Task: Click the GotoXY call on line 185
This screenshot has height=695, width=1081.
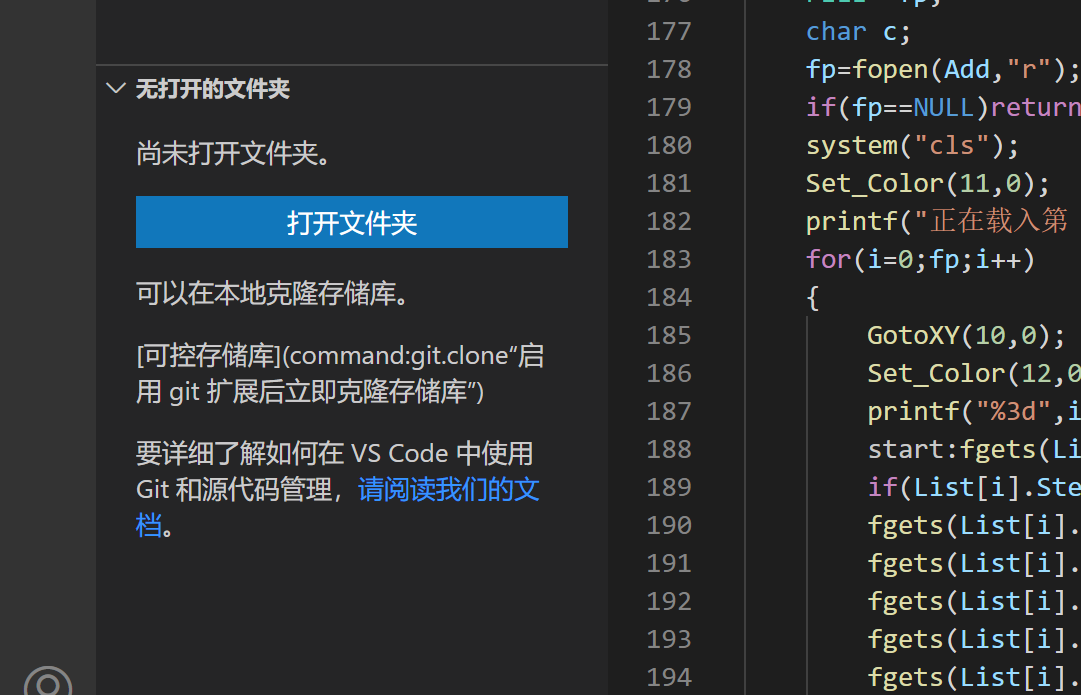Action: (x=912, y=335)
